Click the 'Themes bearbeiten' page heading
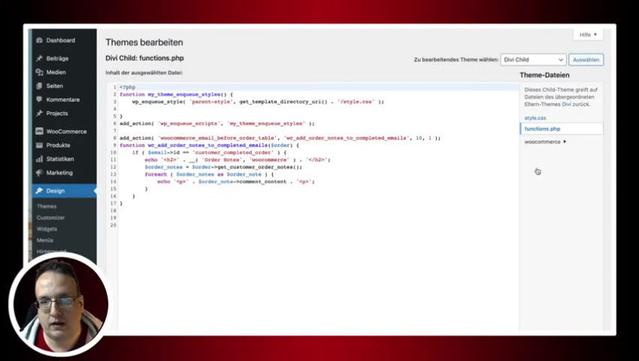639x361 pixels. [144, 42]
